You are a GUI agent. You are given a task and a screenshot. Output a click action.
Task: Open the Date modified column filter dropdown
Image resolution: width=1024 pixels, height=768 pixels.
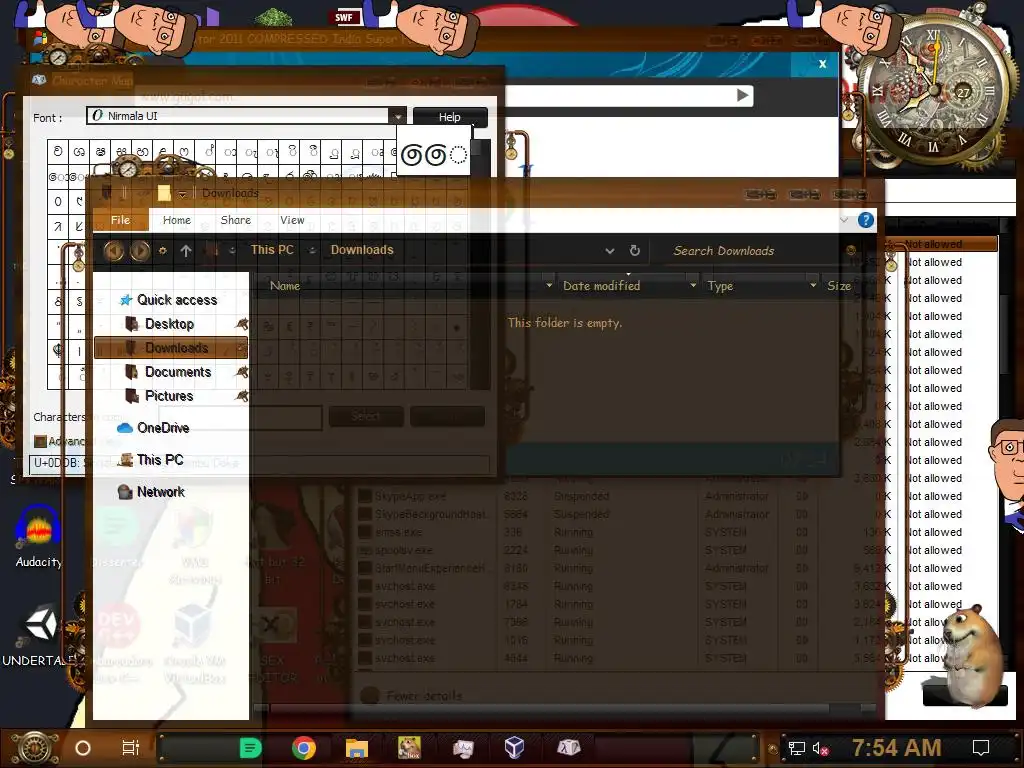click(x=693, y=286)
